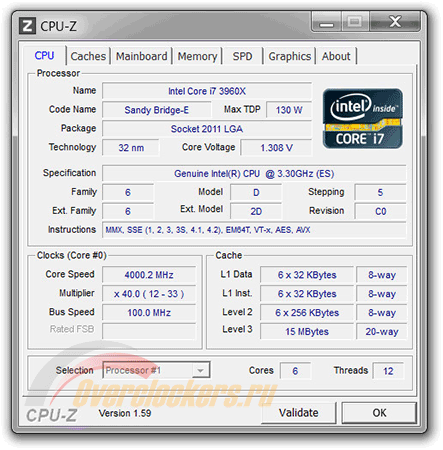Click the Intel Core i7 logo badge
This screenshot has height=450, width=443.
363,118
